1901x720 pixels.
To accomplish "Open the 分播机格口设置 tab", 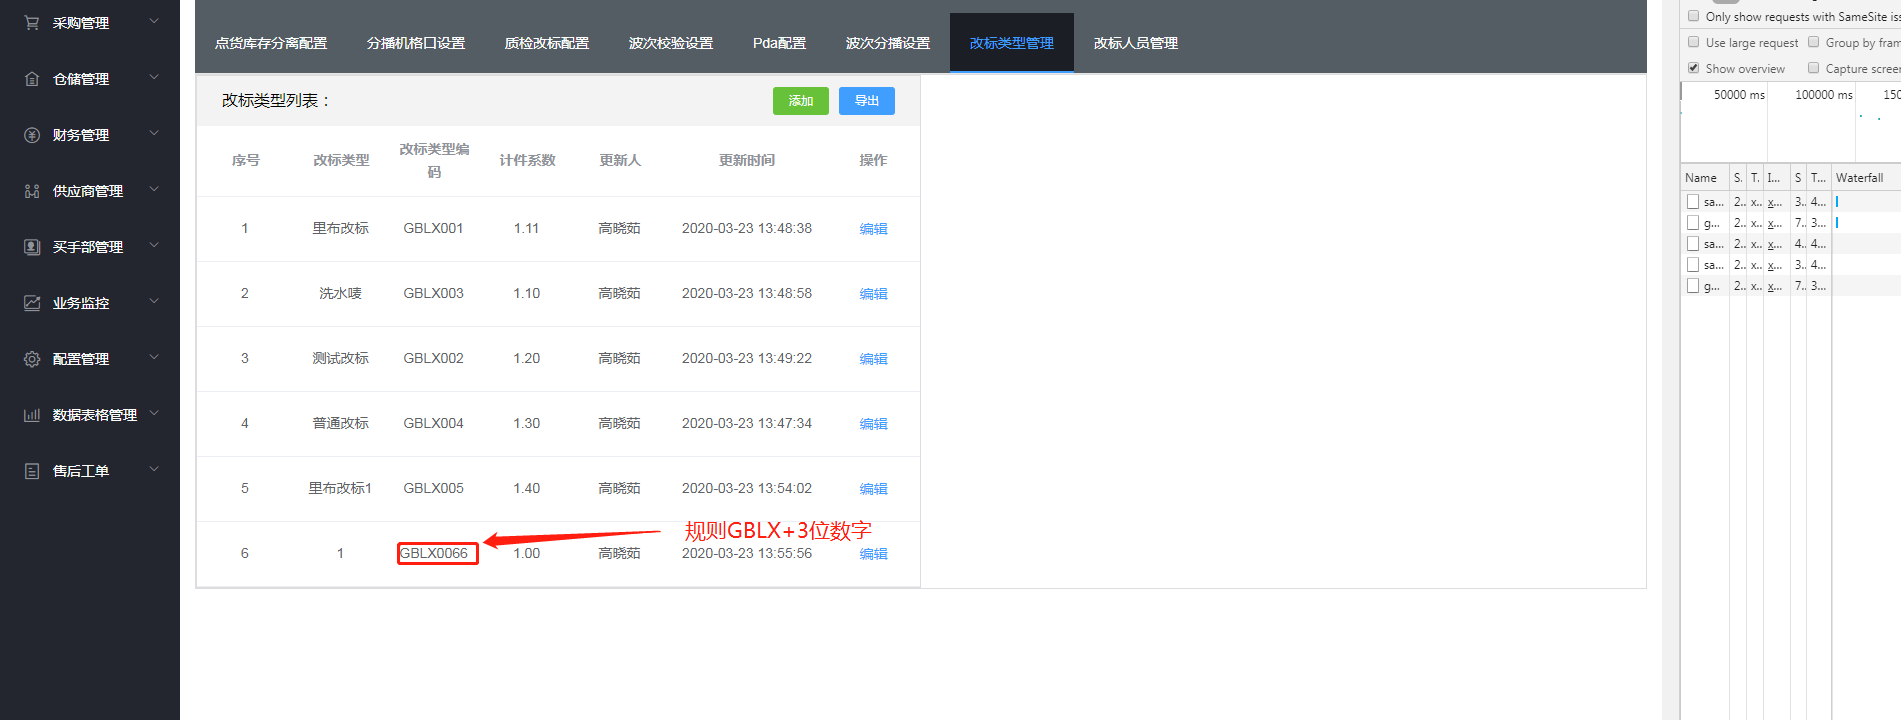I will pyautogui.click(x=416, y=43).
